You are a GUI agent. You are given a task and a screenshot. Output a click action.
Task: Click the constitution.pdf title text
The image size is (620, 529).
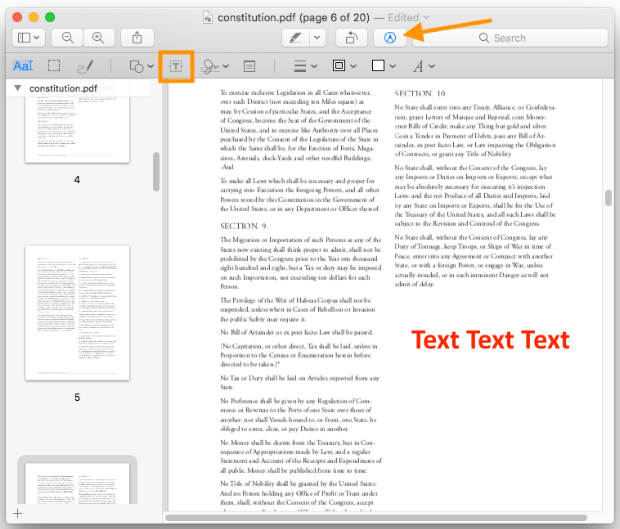click(293, 17)
